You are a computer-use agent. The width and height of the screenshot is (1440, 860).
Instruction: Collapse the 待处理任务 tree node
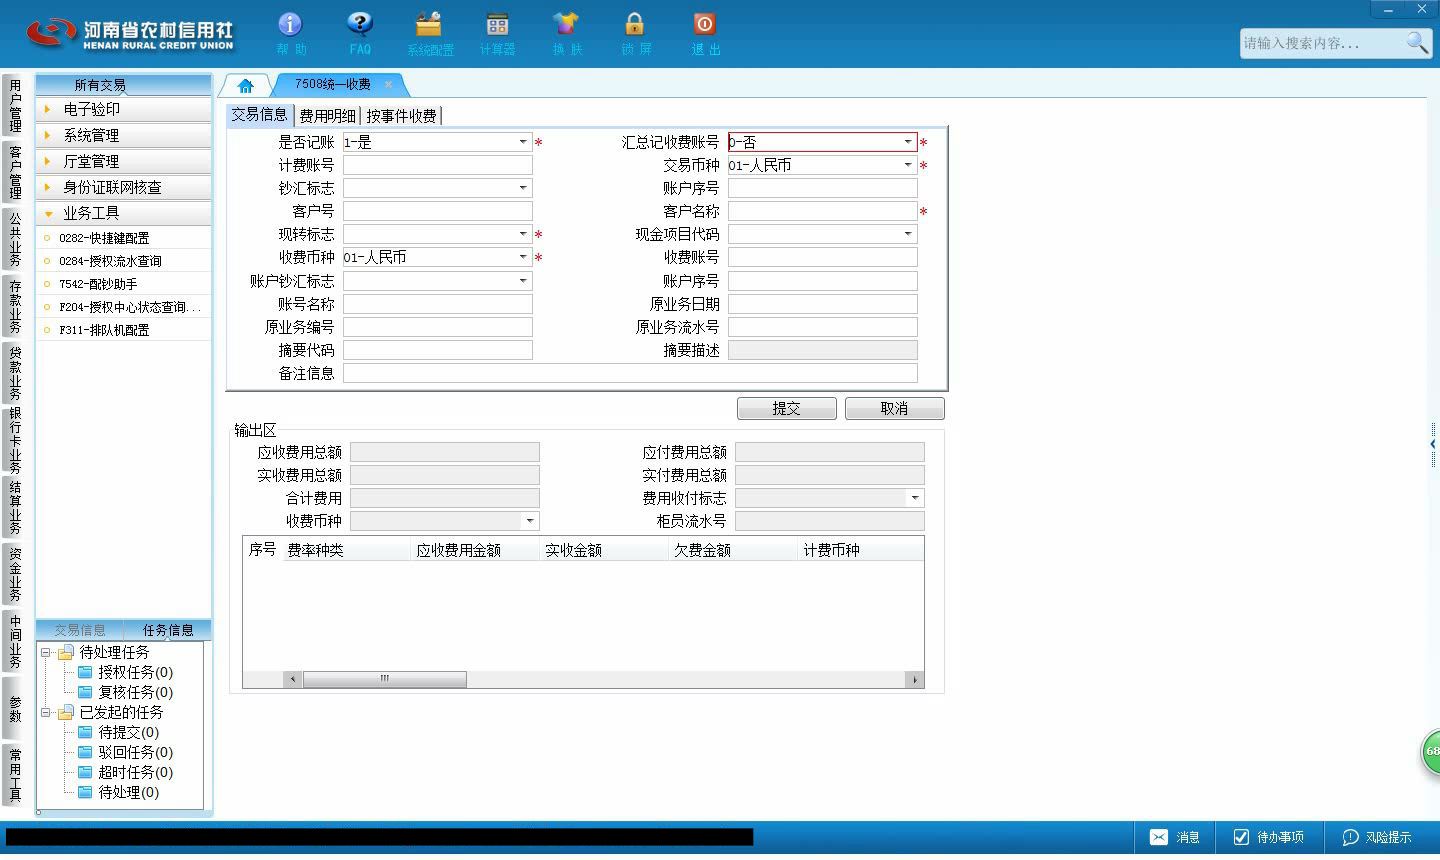point(45,652)
